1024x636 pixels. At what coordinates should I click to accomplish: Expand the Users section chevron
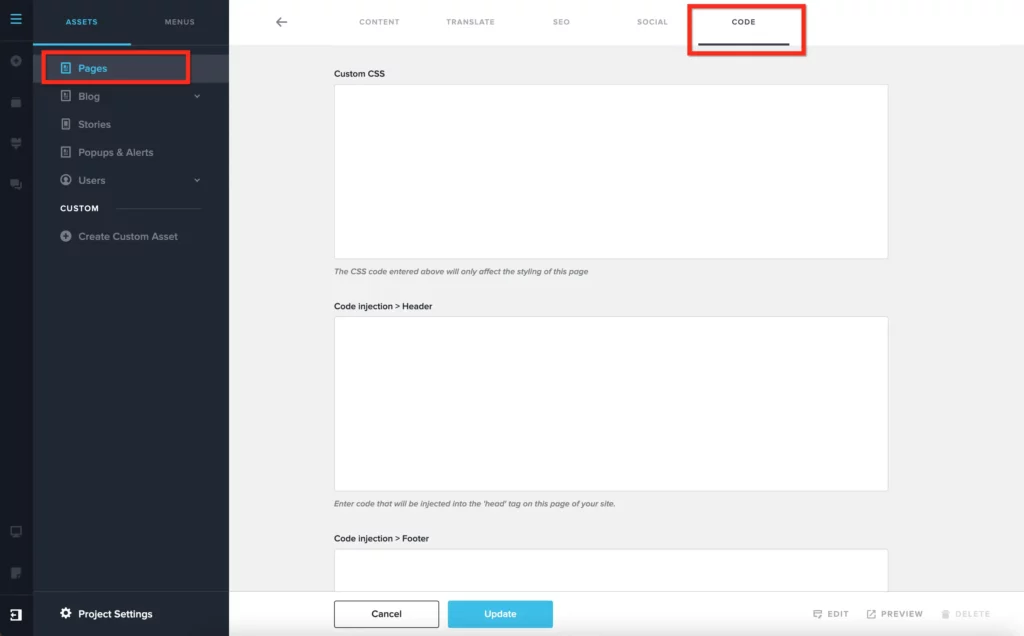[x=195, y=180]
